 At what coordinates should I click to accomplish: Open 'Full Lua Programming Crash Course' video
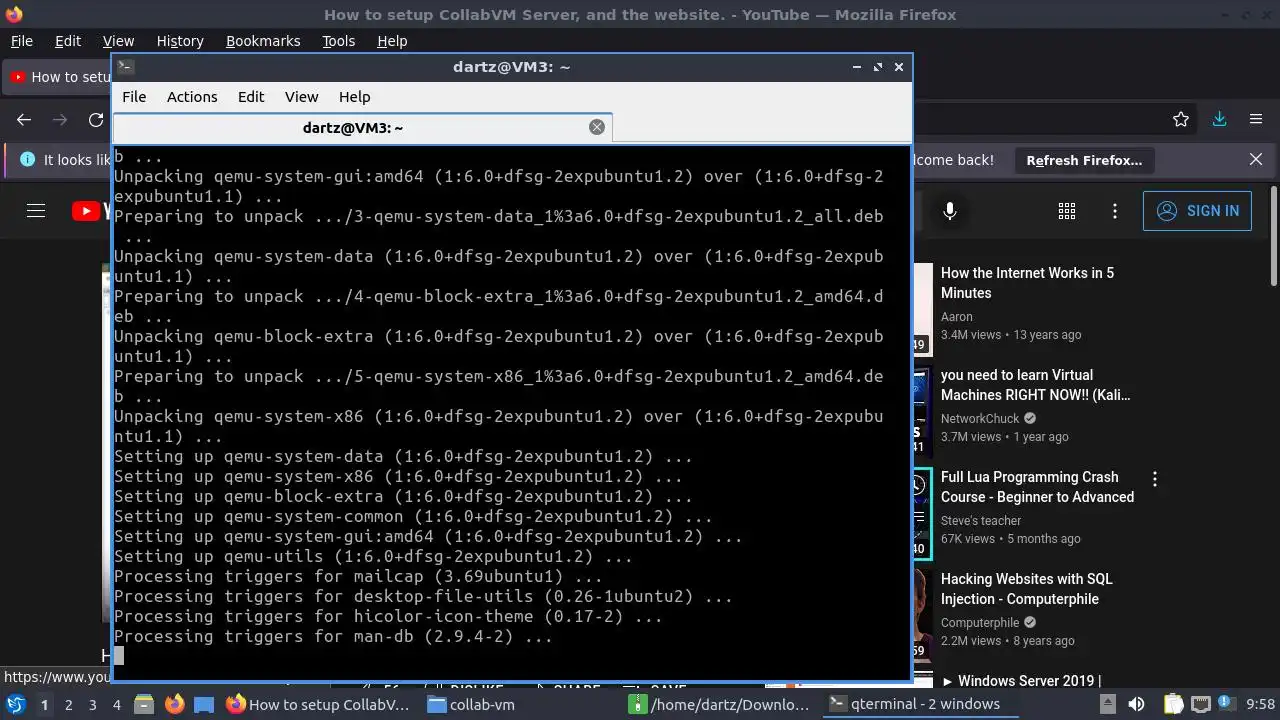[x=1037, y=487]
